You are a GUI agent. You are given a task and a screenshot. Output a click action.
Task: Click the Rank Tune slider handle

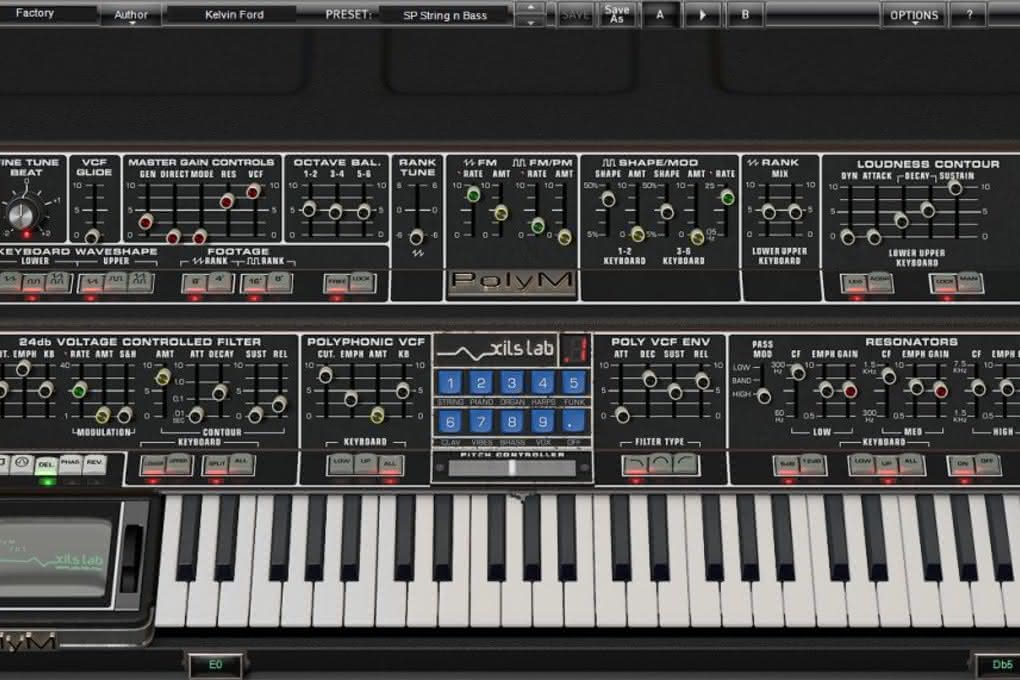(416, 237)
